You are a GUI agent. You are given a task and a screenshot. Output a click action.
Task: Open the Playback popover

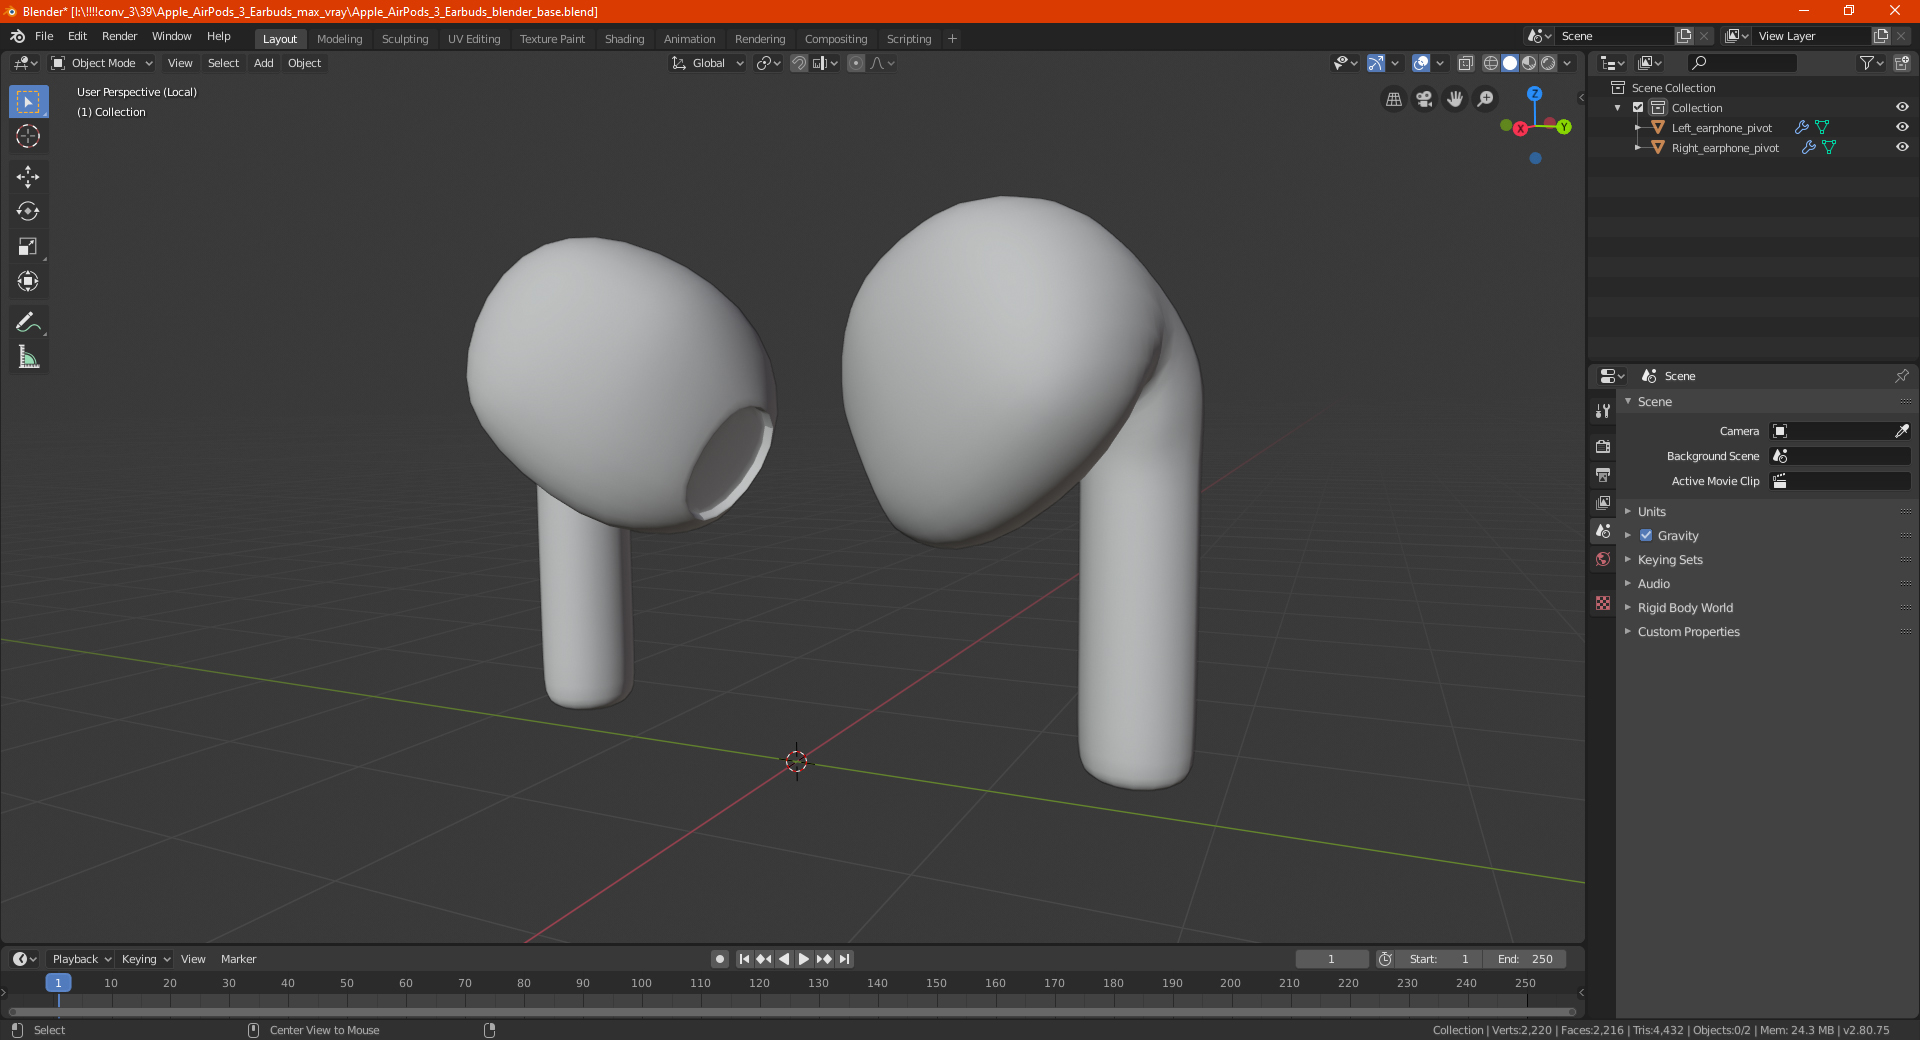tap(81, 959)
